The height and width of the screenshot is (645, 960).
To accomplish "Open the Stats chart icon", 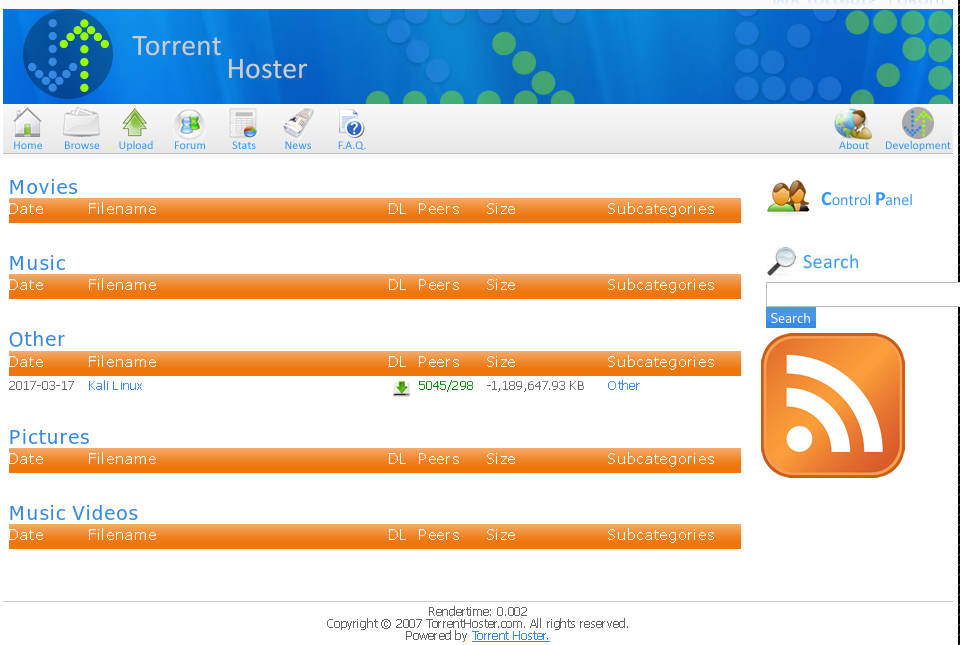I will click(x=243, y=124).
